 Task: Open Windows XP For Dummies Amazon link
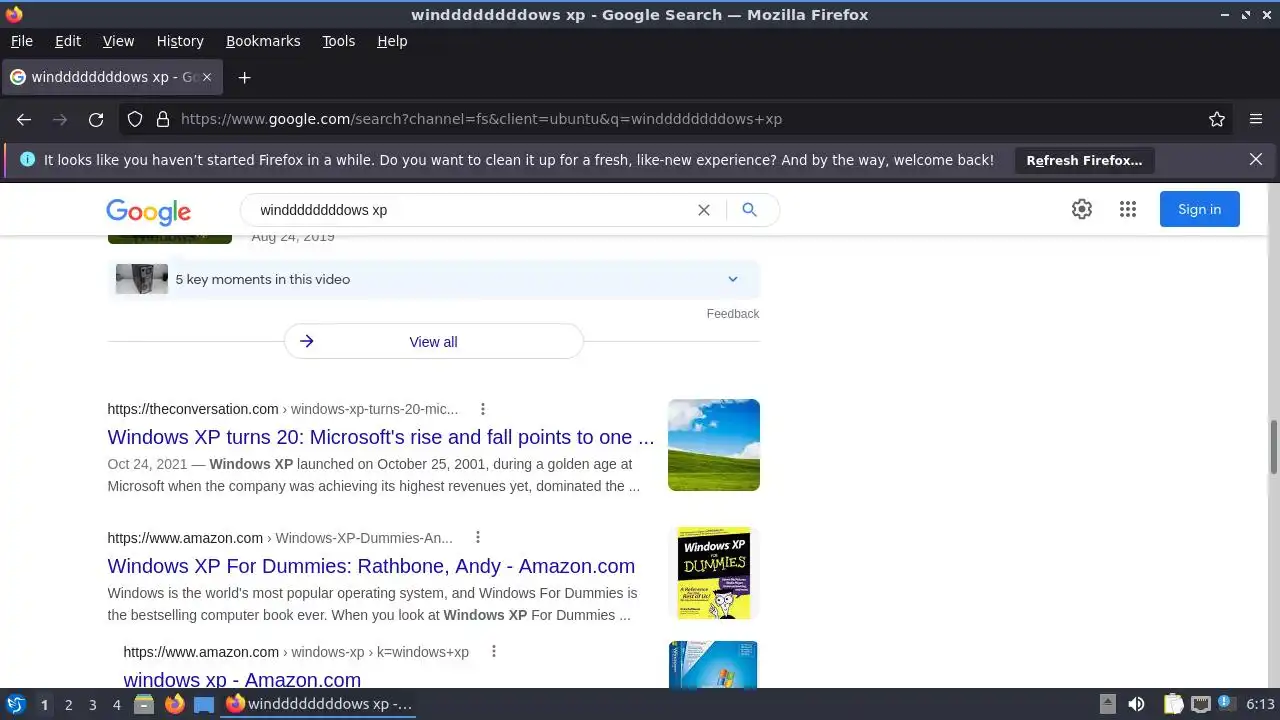pos(371,566)
